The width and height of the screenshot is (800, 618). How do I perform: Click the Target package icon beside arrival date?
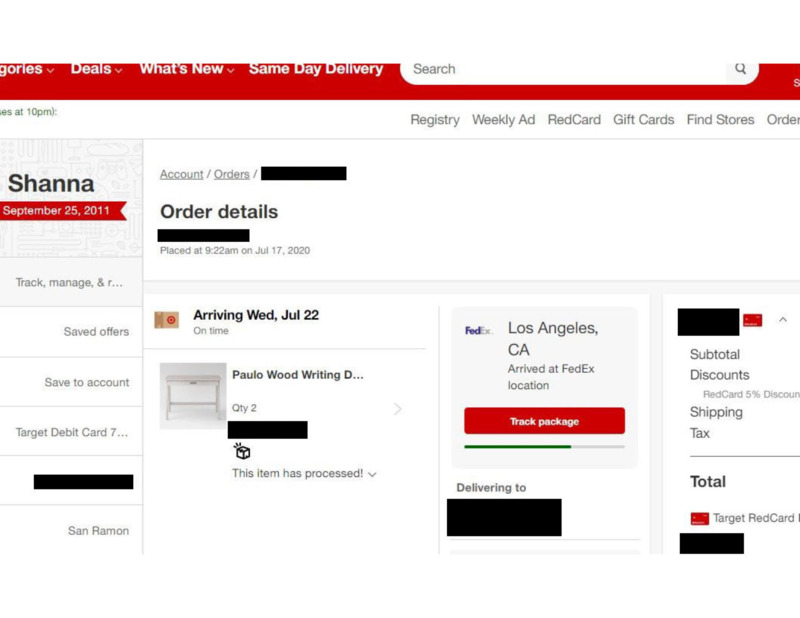tap(166, 320)
